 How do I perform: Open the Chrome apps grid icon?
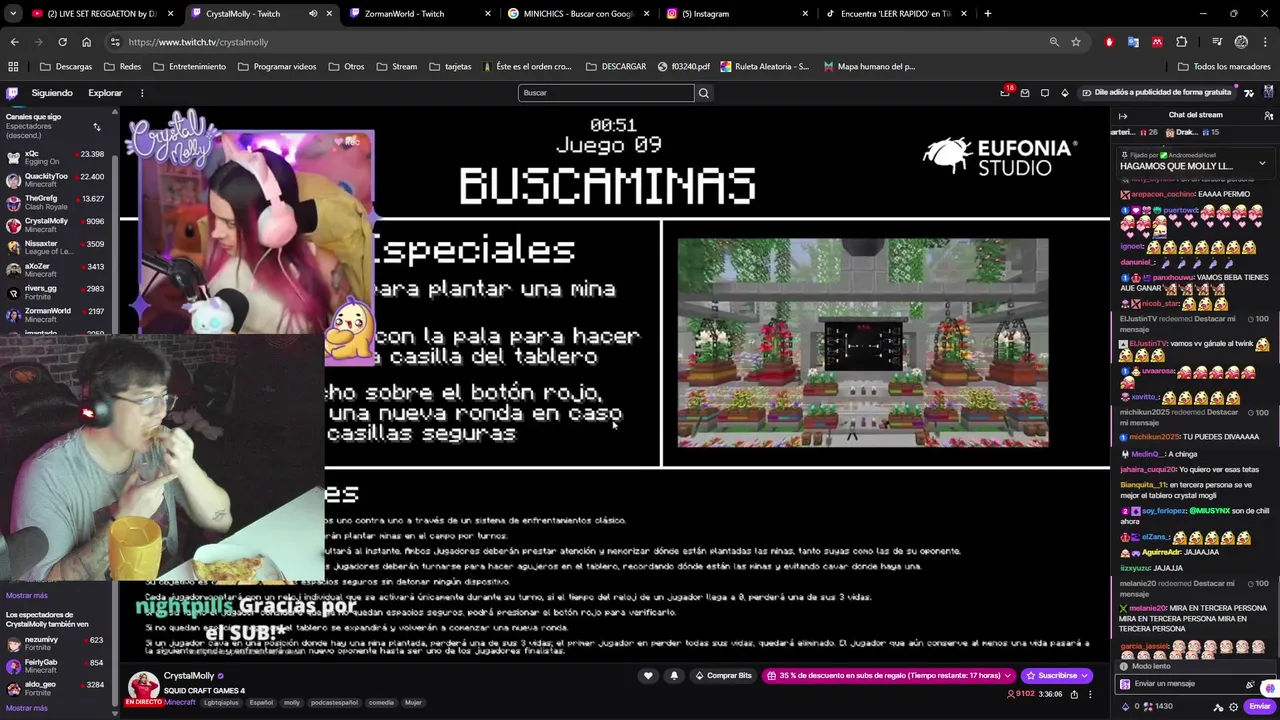tap(13, 66)
